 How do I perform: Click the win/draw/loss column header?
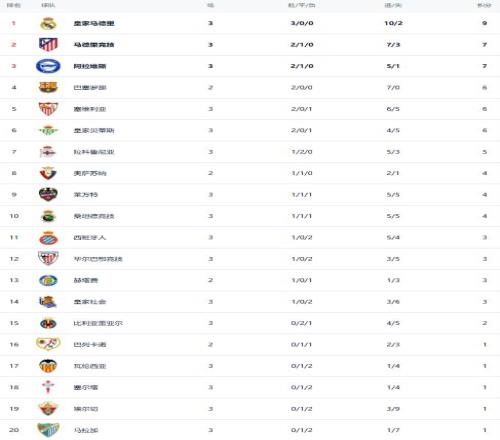point(302,5)
